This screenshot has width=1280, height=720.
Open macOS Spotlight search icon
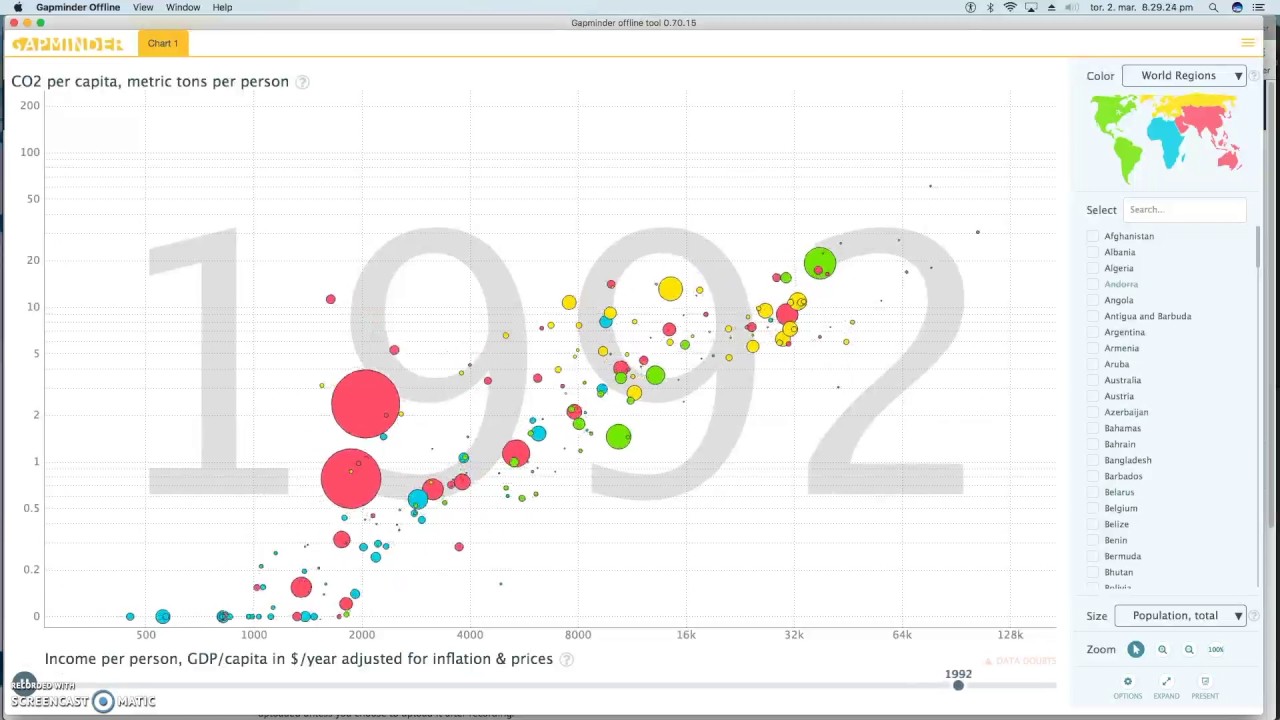1213,7
